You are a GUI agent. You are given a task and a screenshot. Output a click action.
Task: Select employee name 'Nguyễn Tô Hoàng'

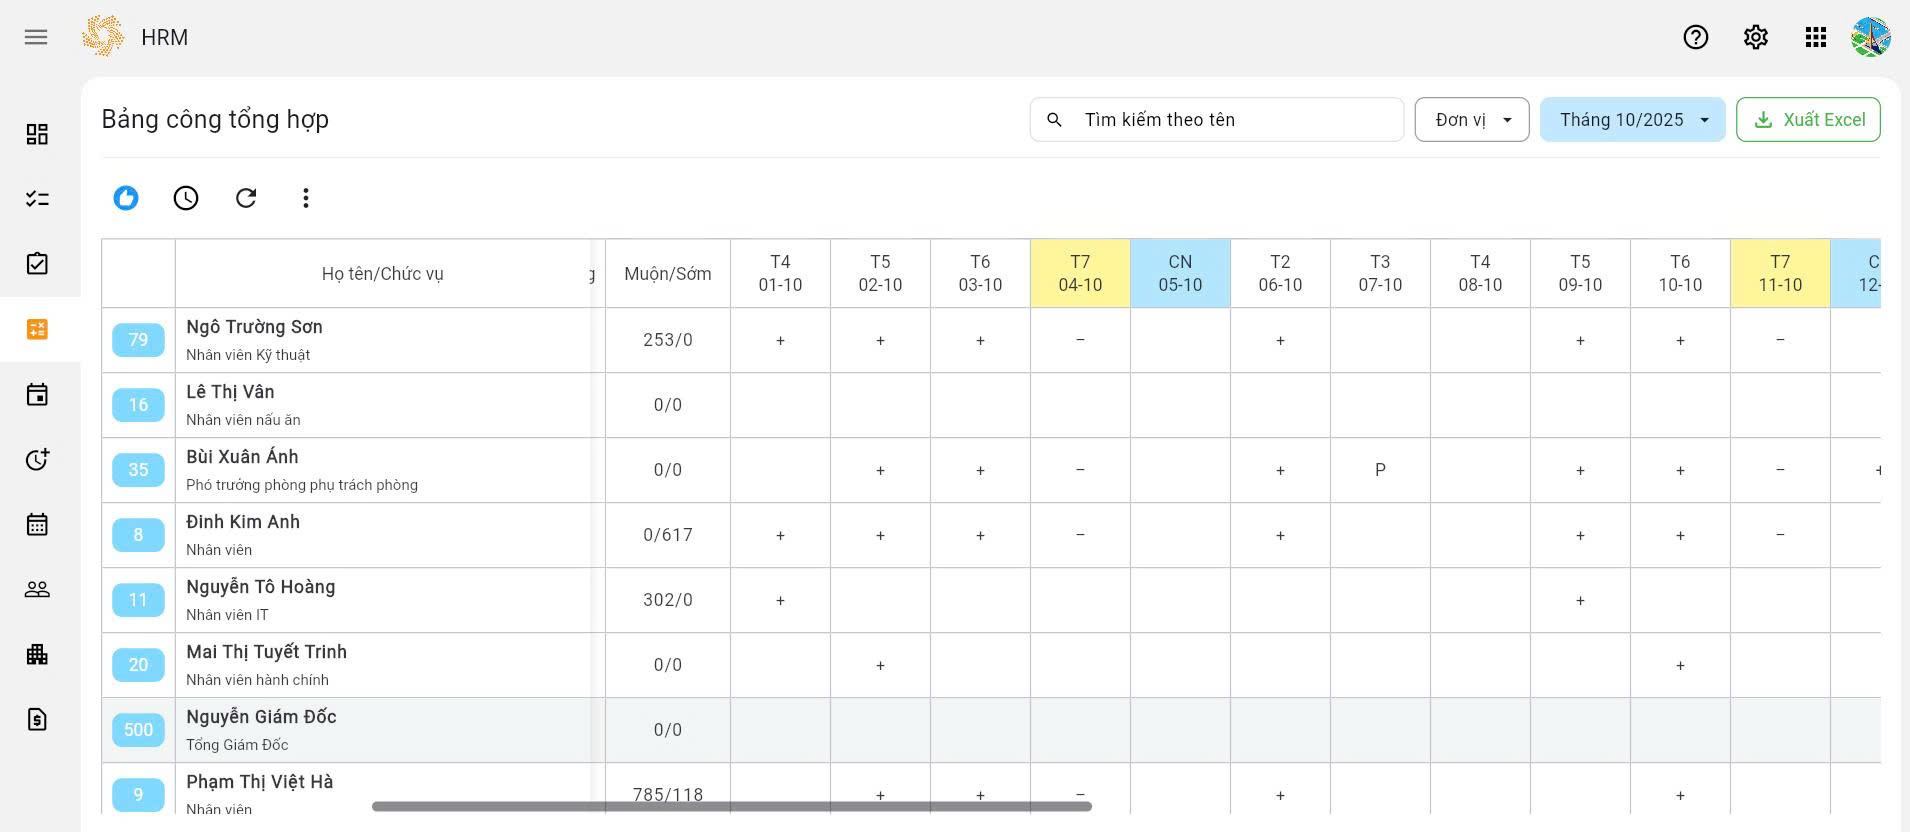click(x=261, y=587)
